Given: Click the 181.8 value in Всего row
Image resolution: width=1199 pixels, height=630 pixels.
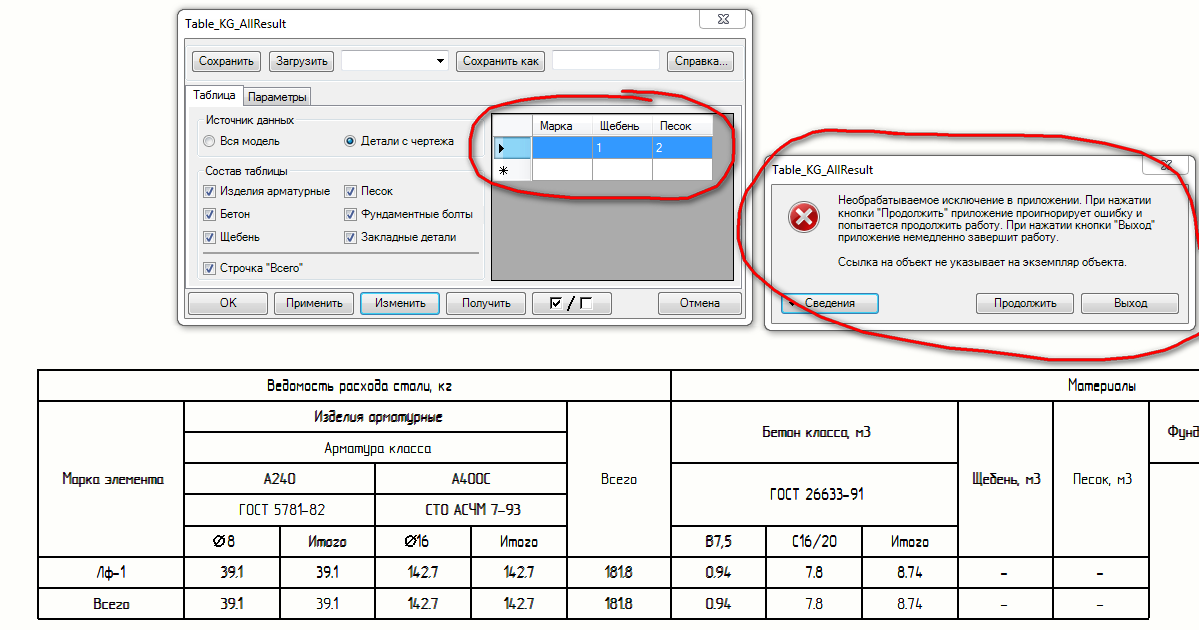Looking at the screenshot, I should (x=619, y=604).
